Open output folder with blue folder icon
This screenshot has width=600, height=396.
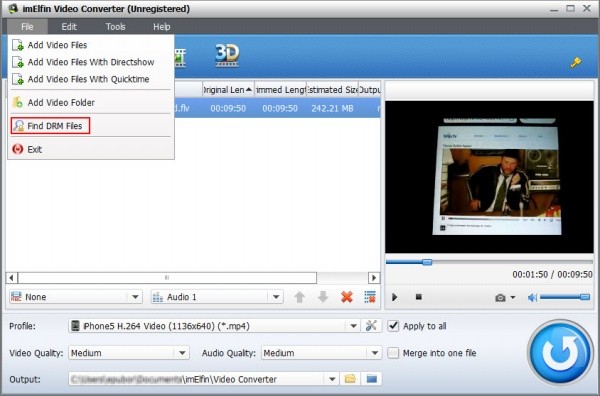pos(372,379)
